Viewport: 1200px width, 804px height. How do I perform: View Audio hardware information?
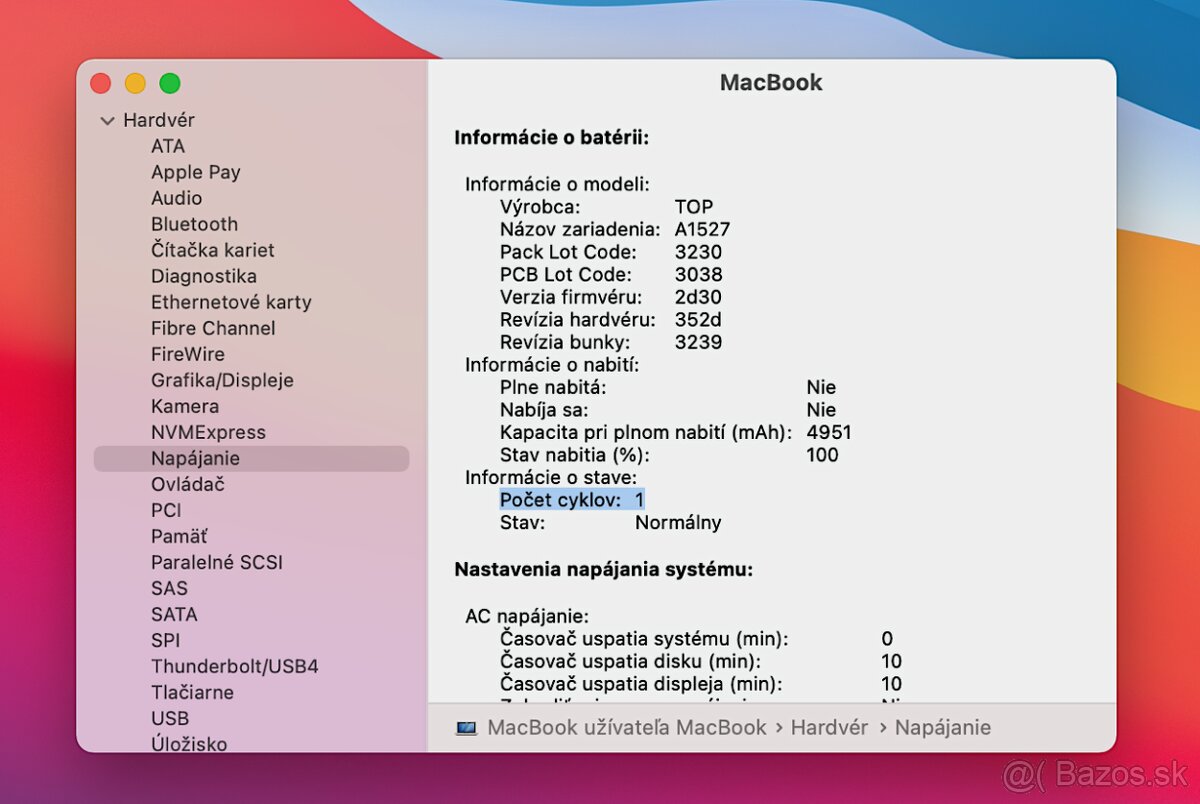[x=176, y=198]
